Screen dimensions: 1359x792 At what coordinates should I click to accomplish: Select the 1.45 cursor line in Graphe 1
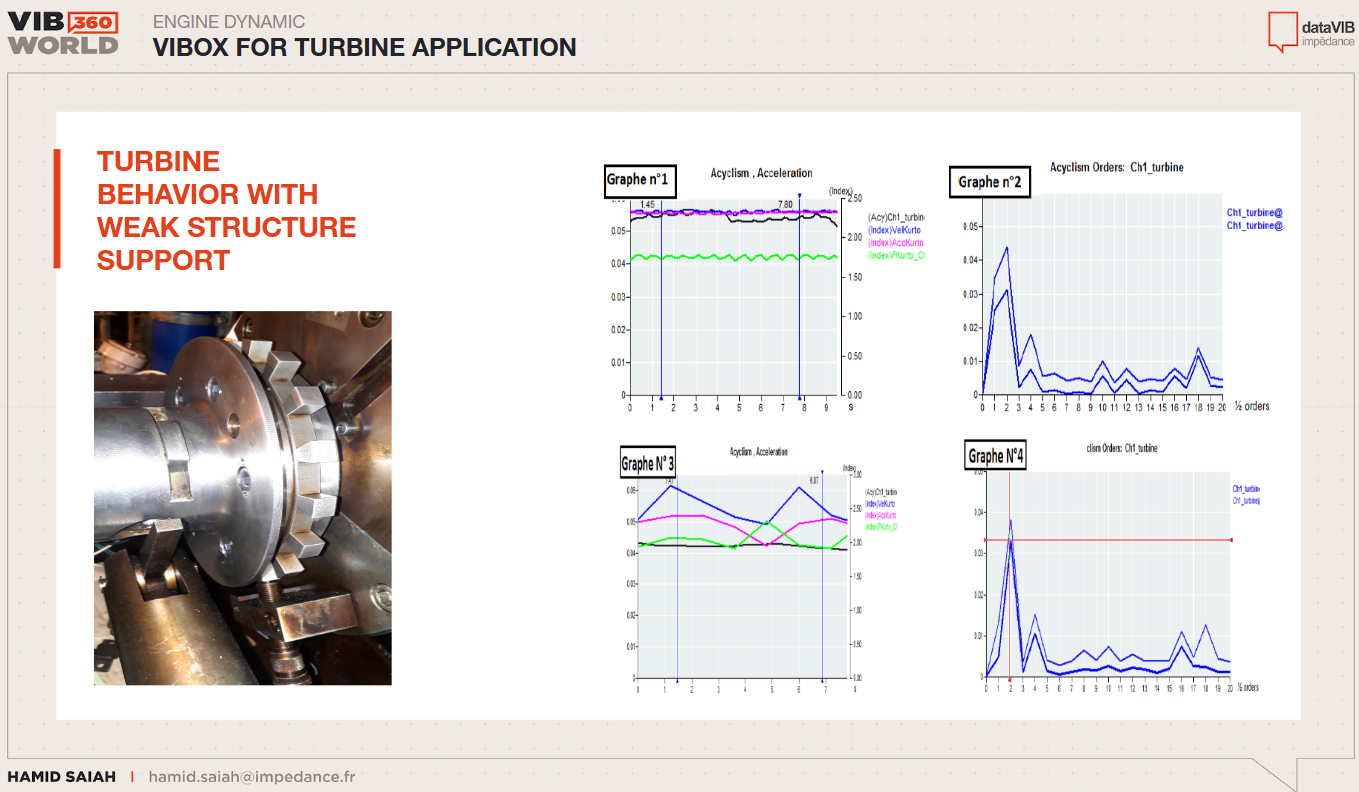(661, 300)
